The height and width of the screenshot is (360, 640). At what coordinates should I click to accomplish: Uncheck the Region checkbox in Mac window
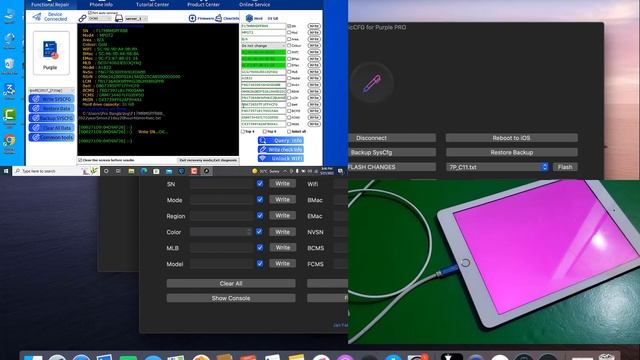[x=260, y=216]
